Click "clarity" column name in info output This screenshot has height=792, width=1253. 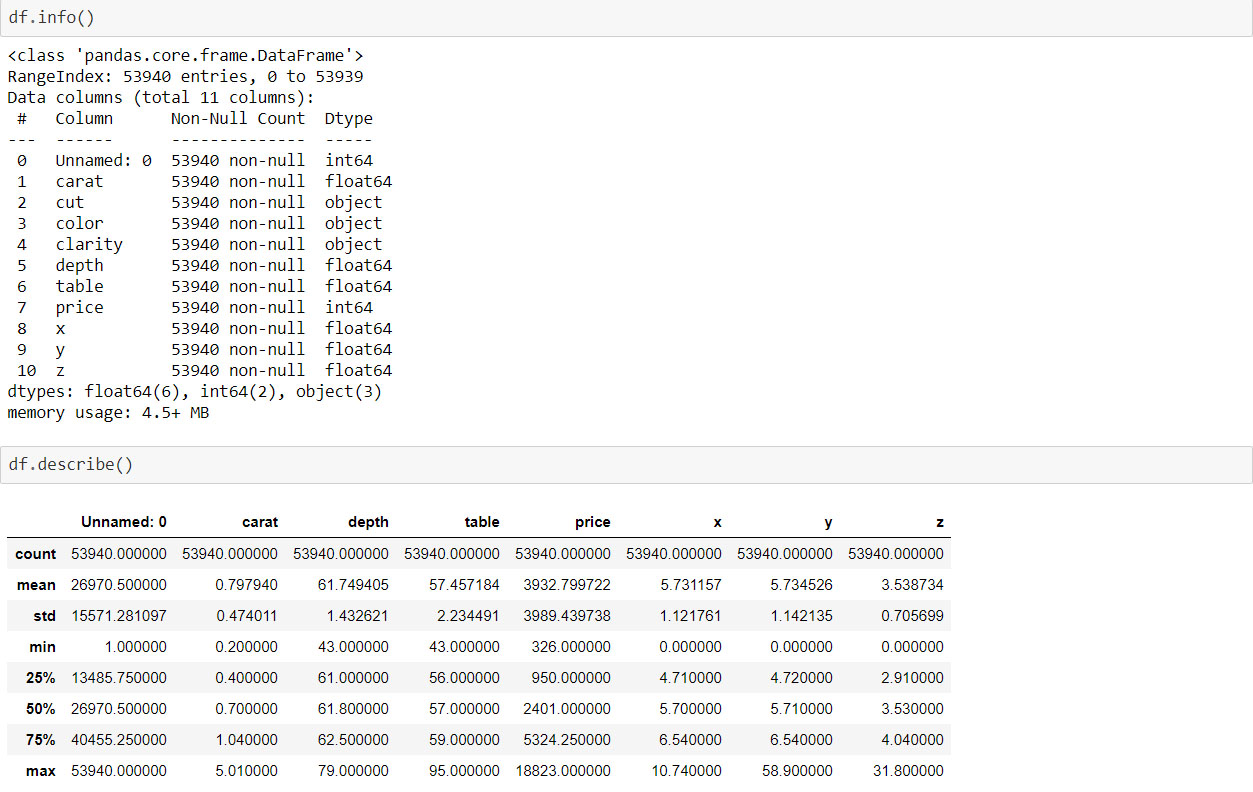89,244
